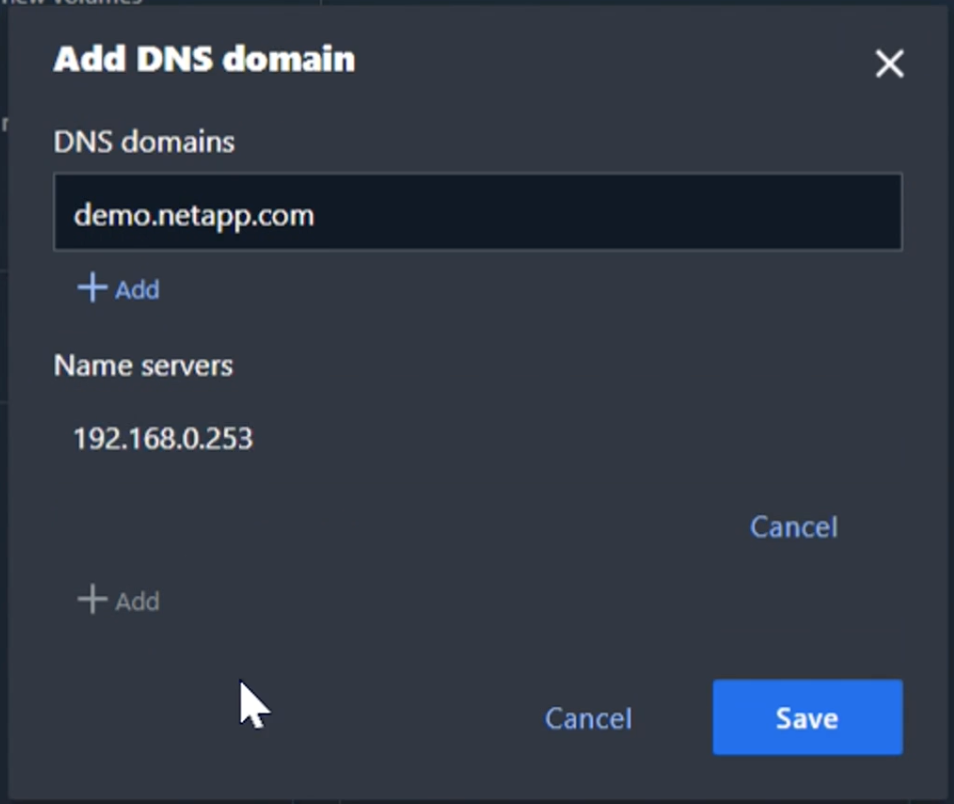The width and height of the screenshot is (954, 804).
Task: Select the 192.168.0.253 name server entry
Action: pyautogui.click(x=163, y=438)
